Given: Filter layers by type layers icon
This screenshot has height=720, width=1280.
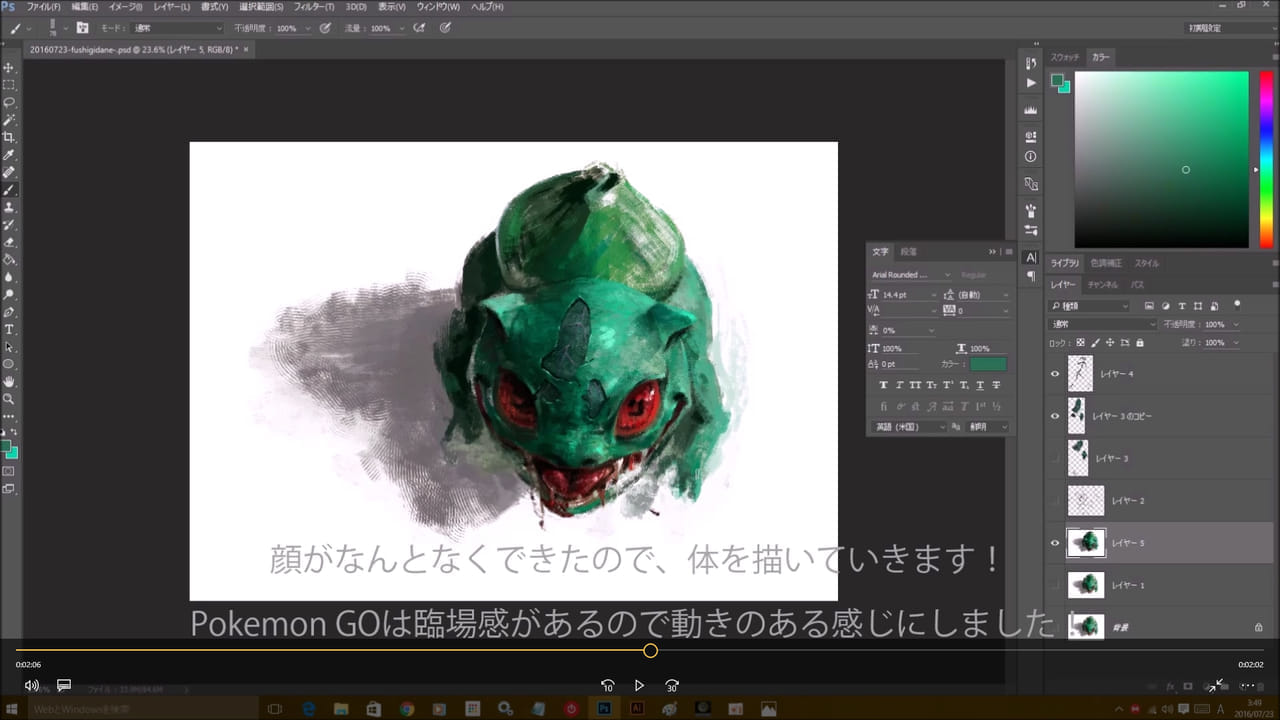Looking at the screenshot, I should [1182, 306].
